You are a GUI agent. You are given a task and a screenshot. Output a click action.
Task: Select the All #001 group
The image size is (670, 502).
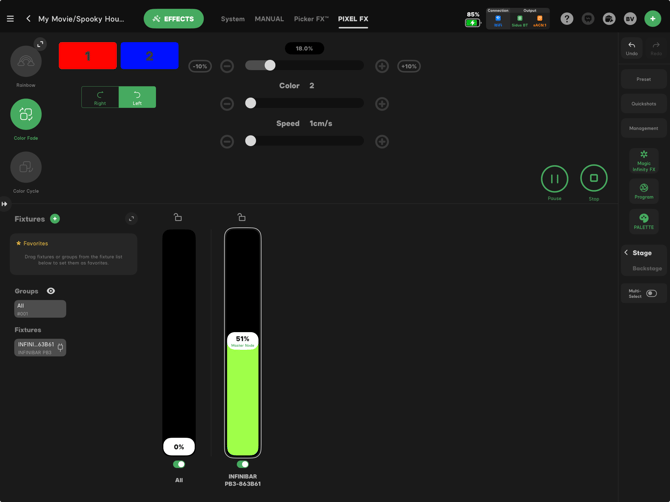coord(40,309)
